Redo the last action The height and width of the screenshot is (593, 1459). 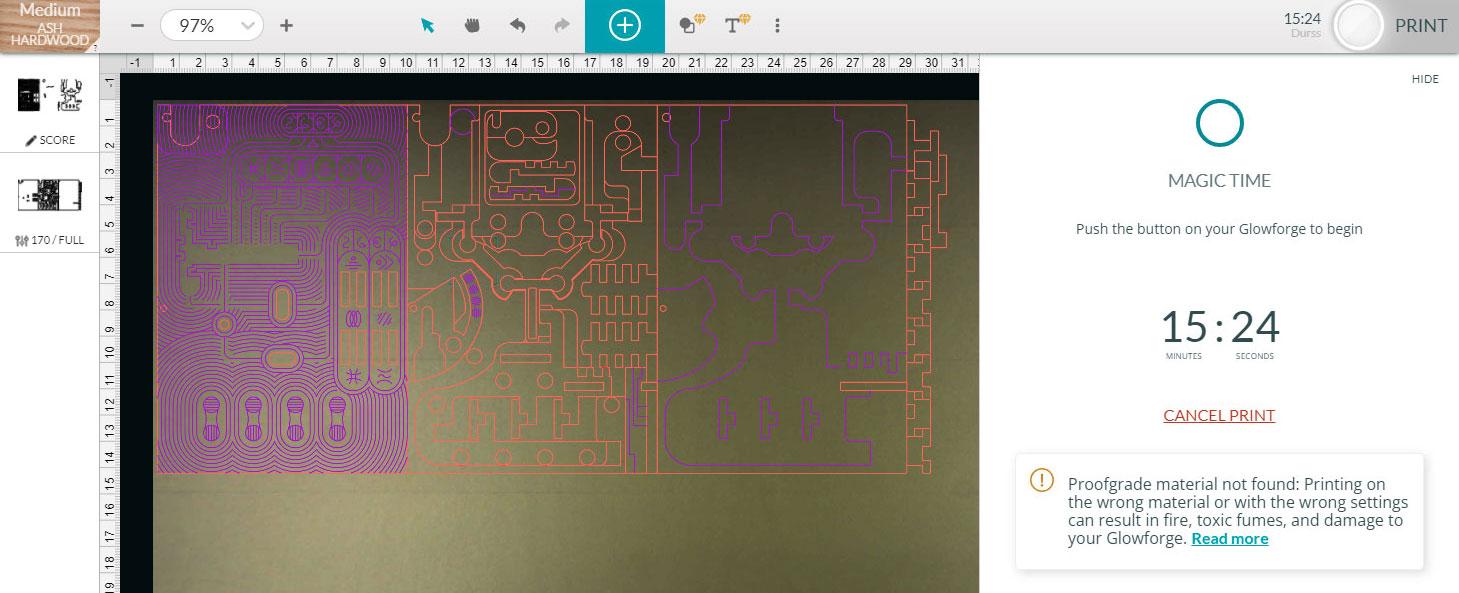pyautogui.click(x=561, y=25)
